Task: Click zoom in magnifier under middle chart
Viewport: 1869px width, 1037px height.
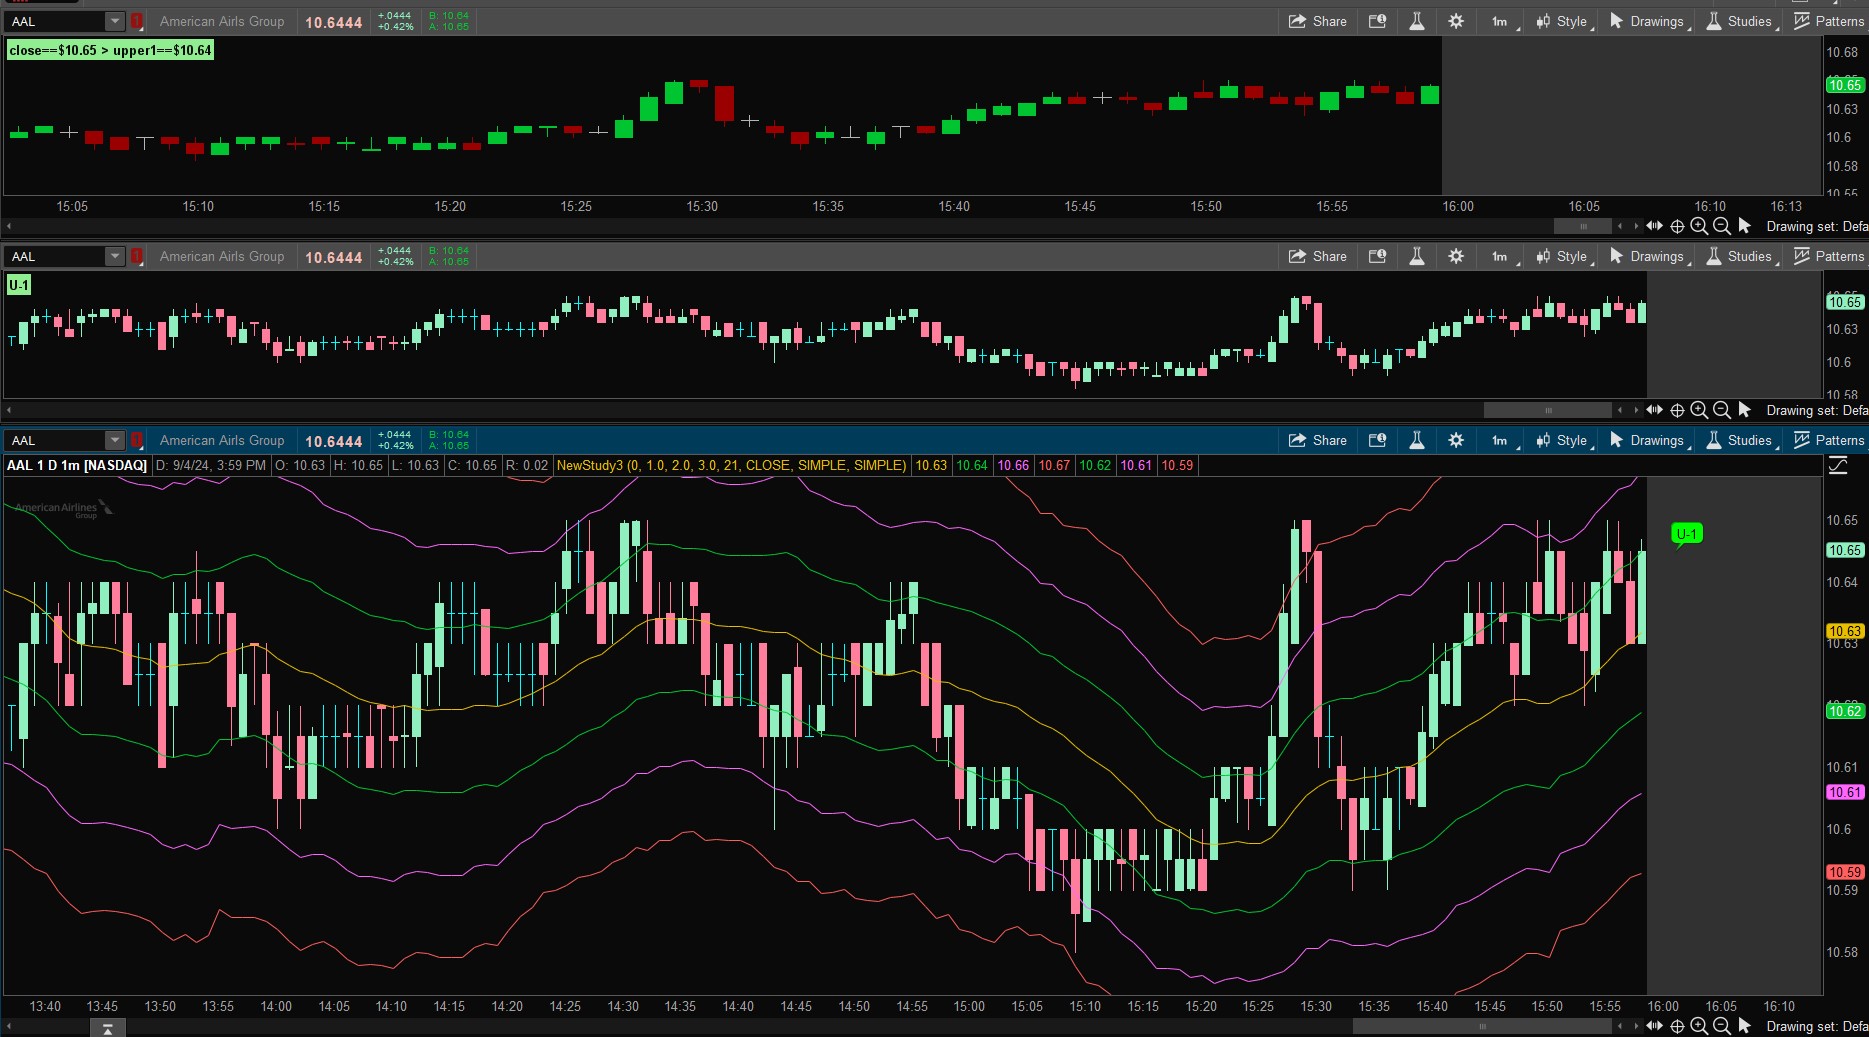Action: click(x=1699, y=410)
